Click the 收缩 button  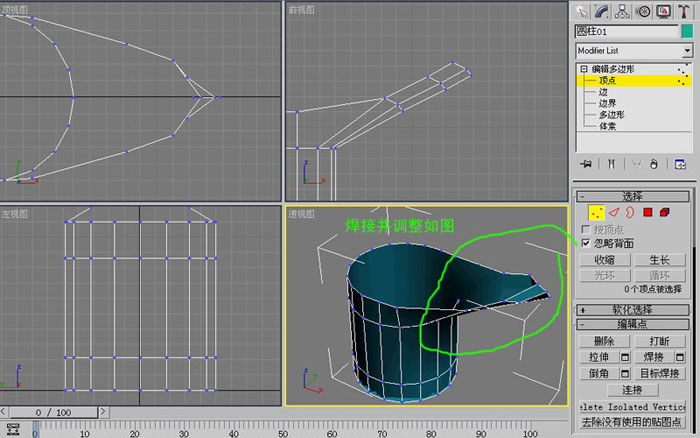(x=604, y=260)
